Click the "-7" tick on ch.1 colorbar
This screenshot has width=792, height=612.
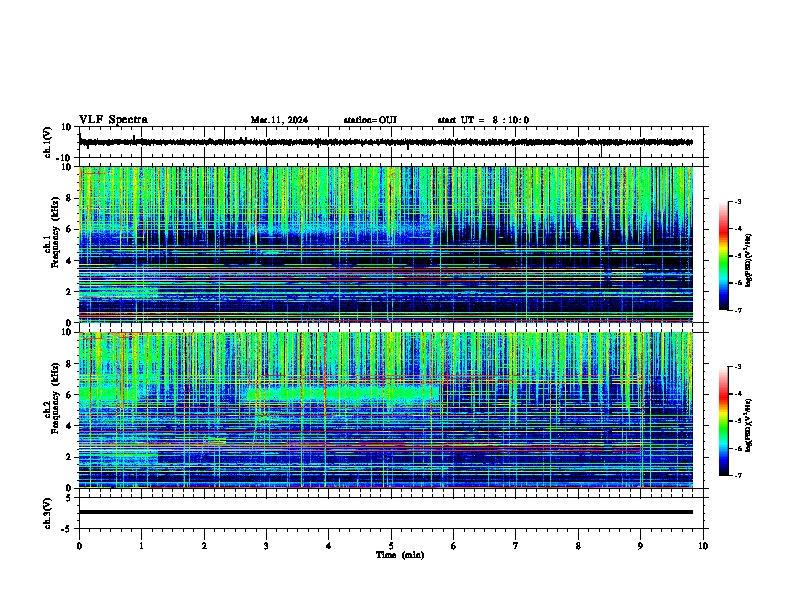coord(737,310)
